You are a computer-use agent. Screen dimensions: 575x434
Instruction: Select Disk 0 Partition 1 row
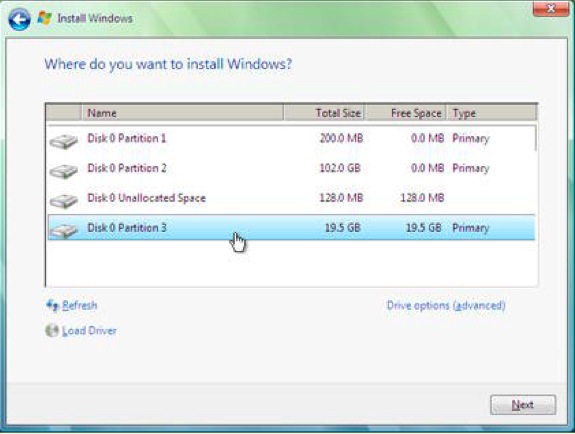pyautogui.click(x=291, y=139)
